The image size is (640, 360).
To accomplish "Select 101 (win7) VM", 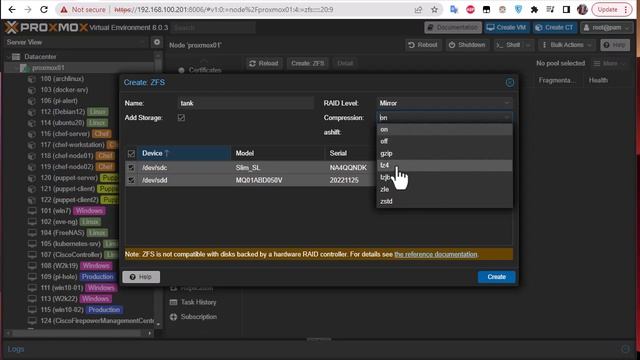I will [x=56, y=211].
